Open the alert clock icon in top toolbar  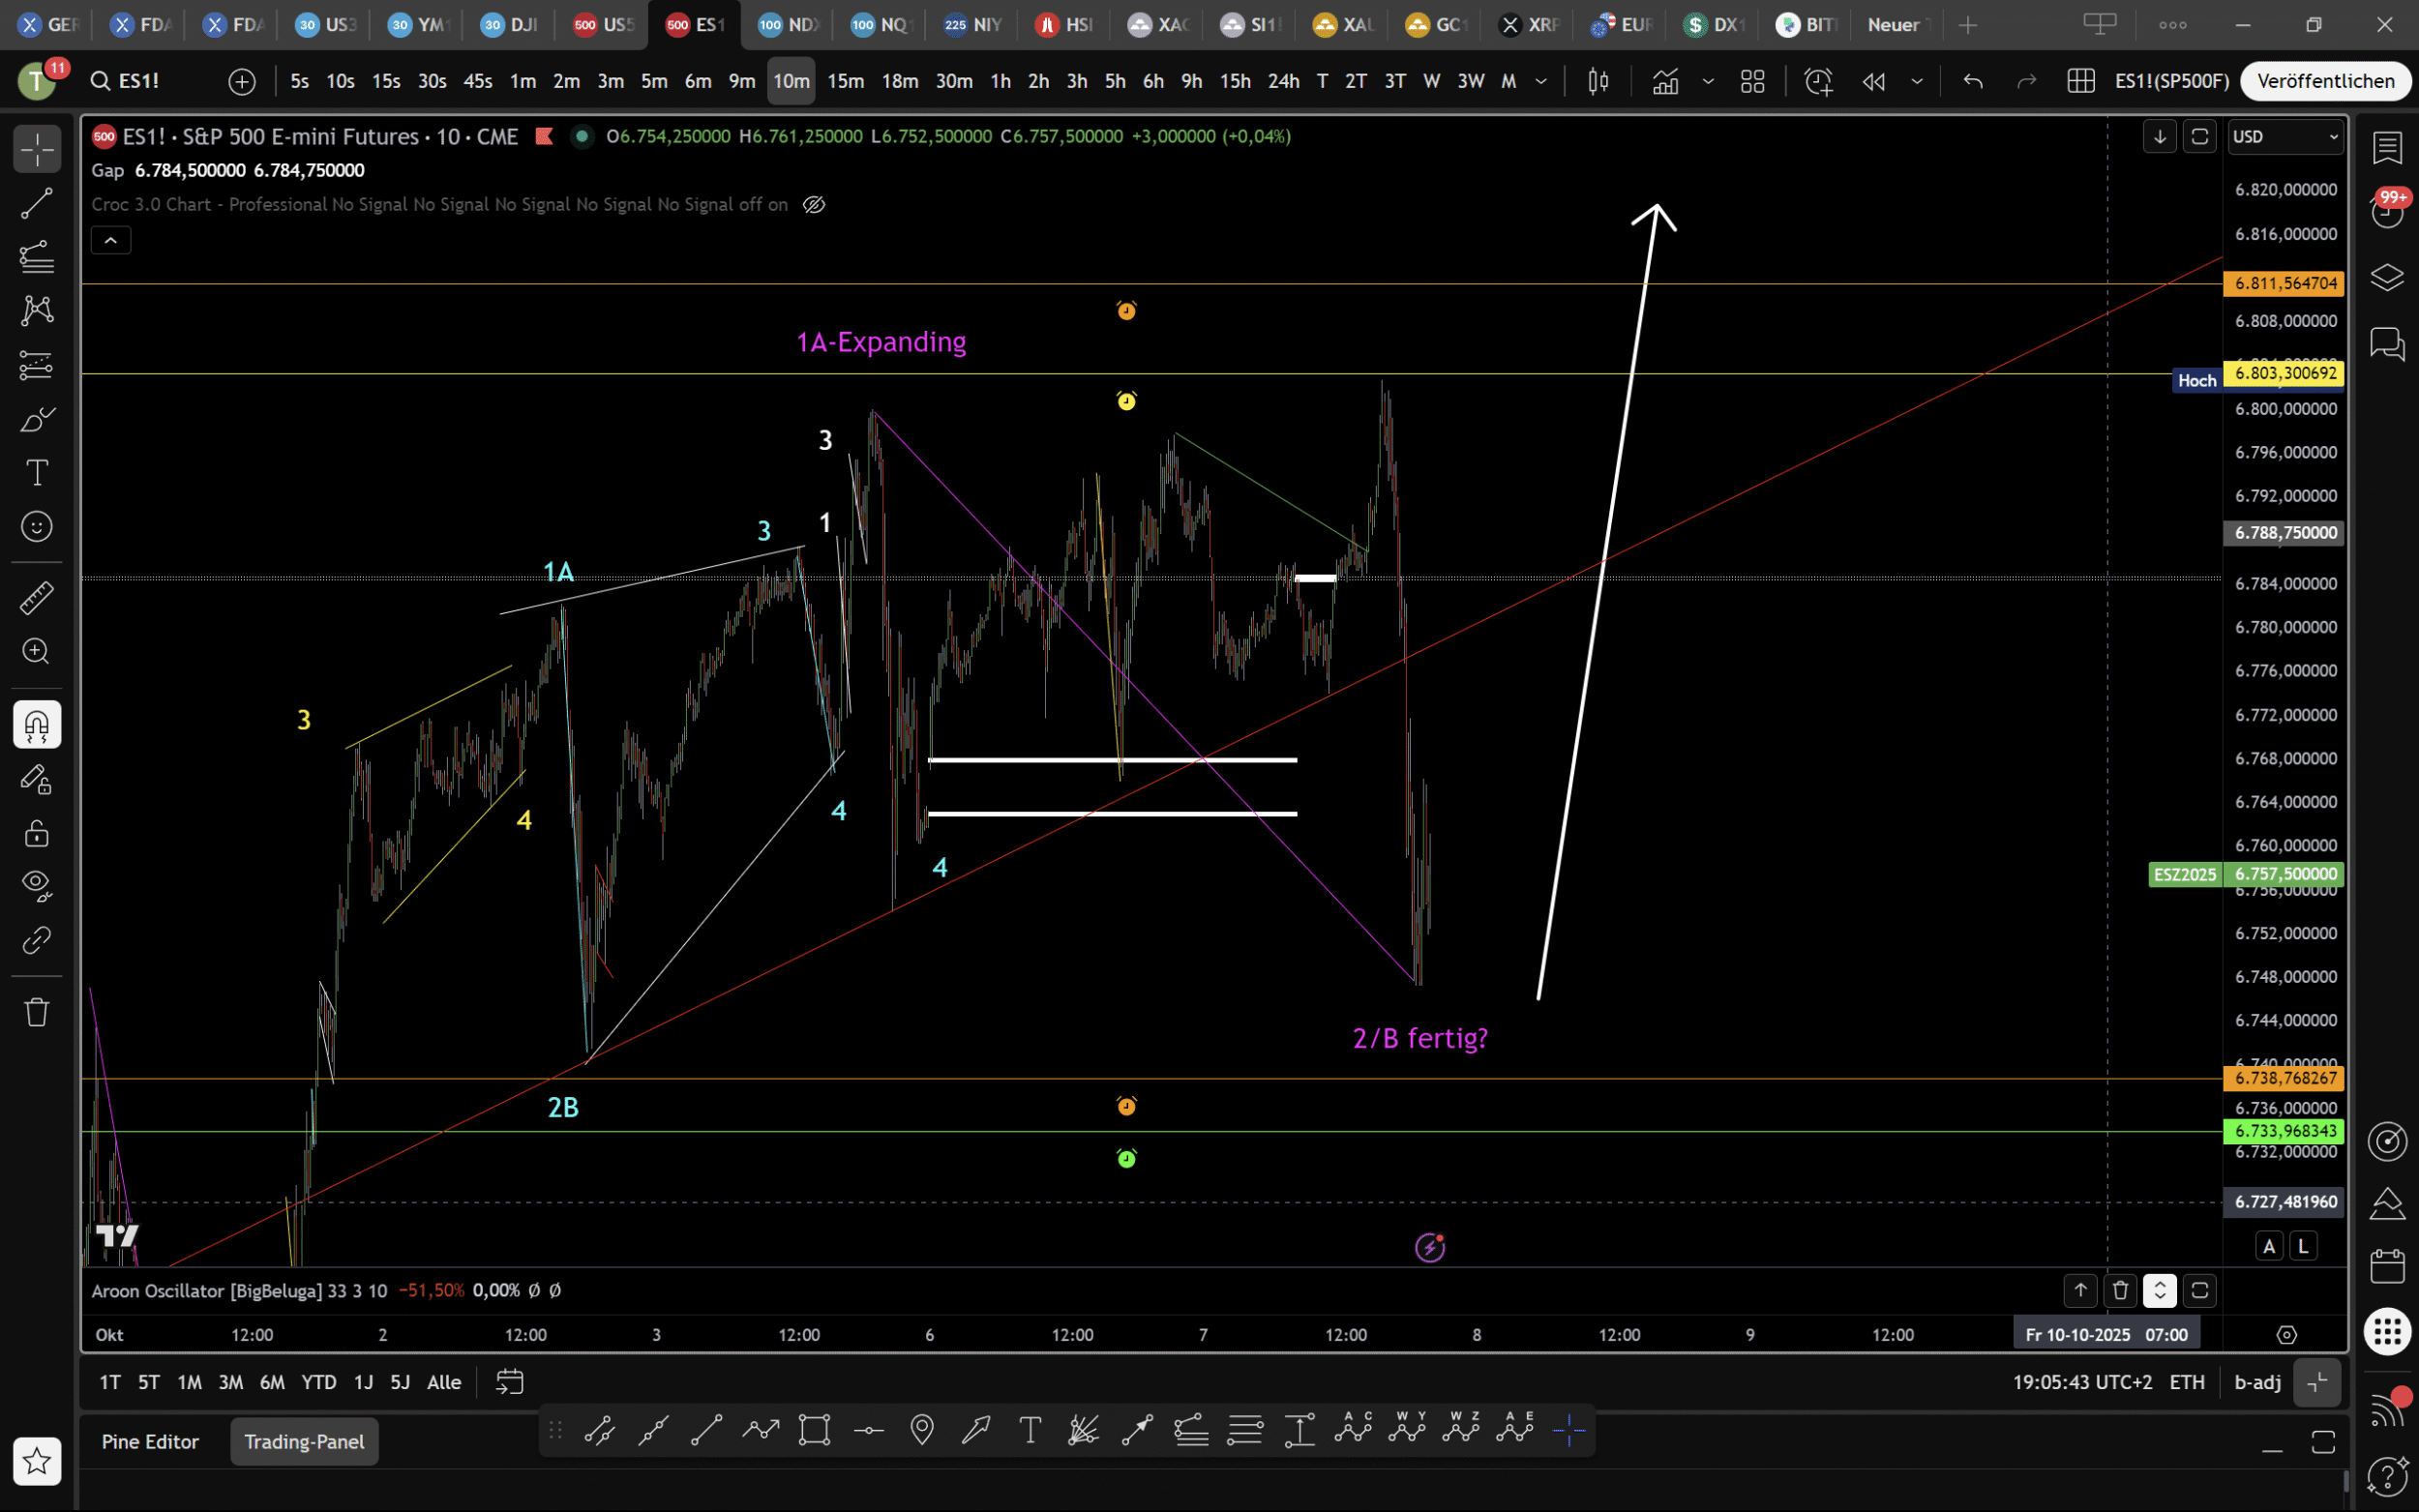1818,81
